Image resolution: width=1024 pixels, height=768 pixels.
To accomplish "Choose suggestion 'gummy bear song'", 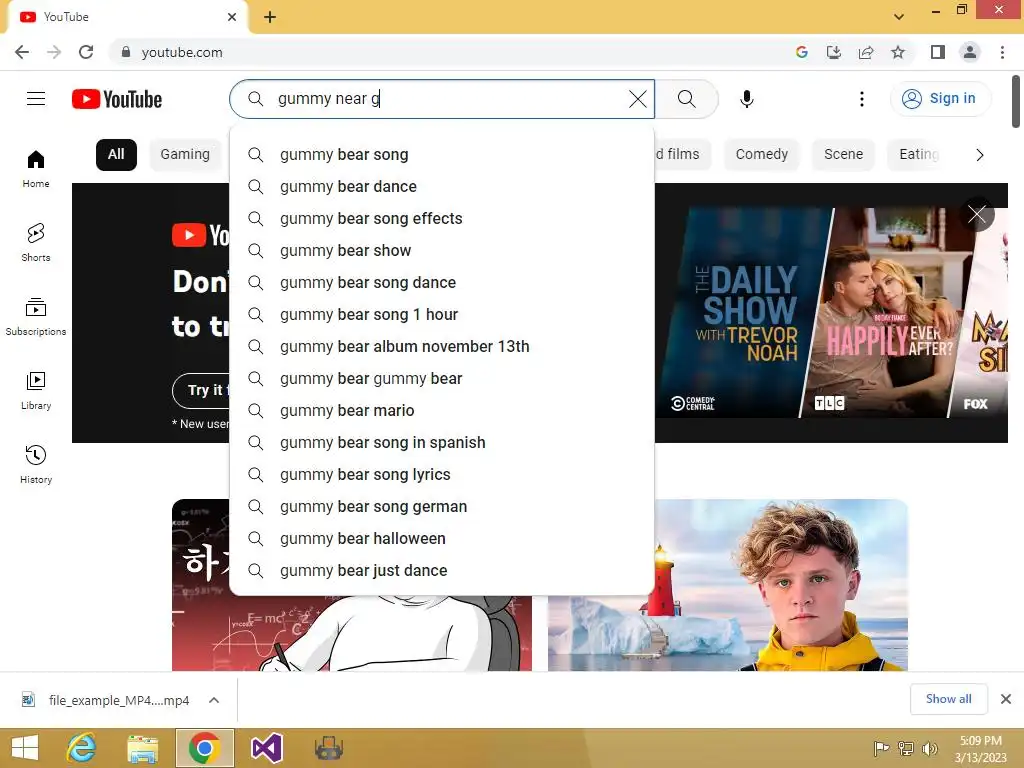I will pyautogui.click(x=442, y=155).
